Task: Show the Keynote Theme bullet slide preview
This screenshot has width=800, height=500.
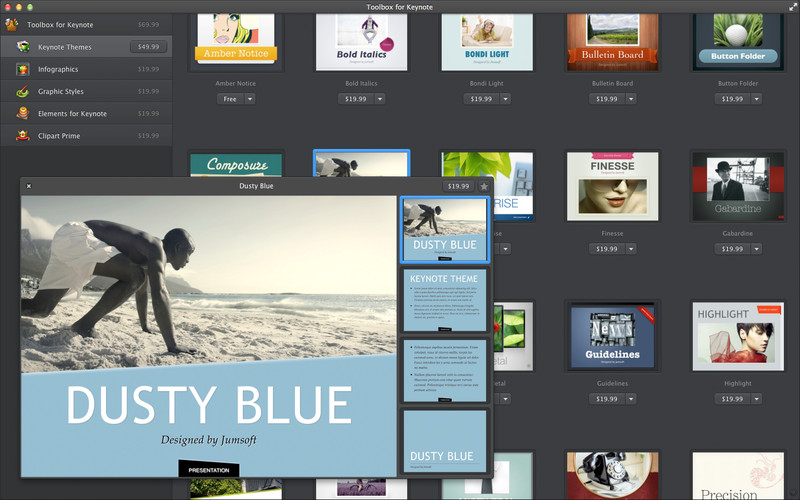Action: (444, 300)
